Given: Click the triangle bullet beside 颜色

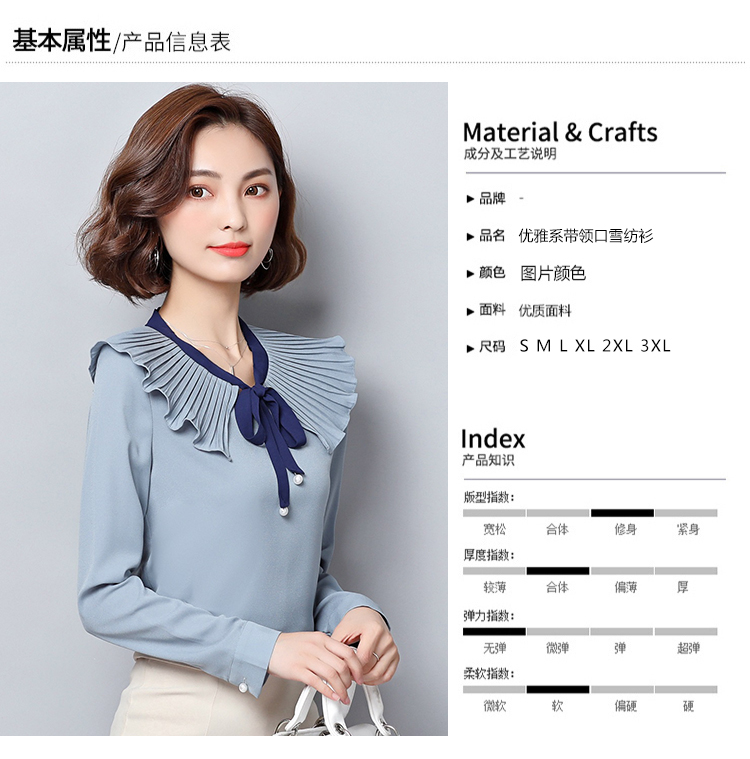Looking at the screenshot, I should coord(470,274).
